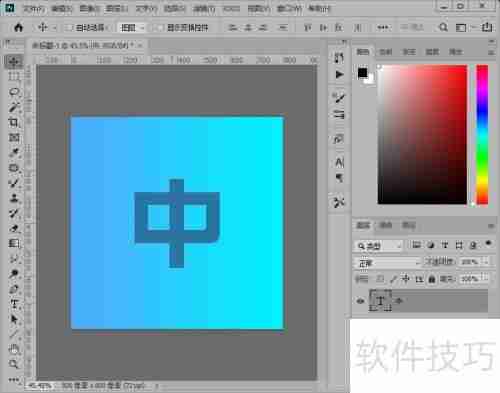This screenshot has height=393, width=500.
Task: Hide the text layer with the eye icon
Action: tap(360, 301)
